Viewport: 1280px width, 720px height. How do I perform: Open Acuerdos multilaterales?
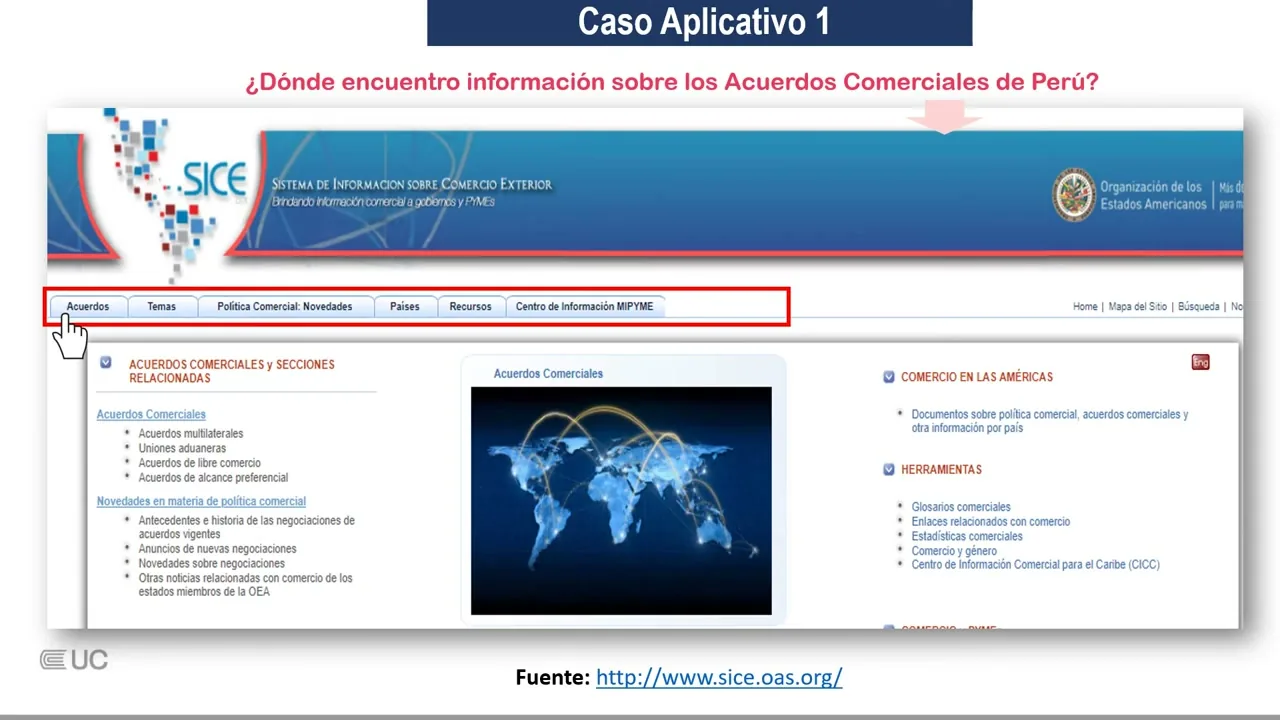coord(191,433)
